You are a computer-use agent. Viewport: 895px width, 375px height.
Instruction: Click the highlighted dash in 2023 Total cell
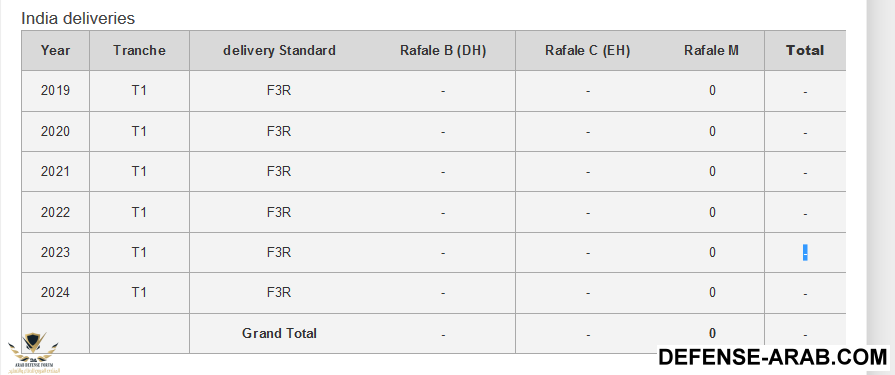805,253
